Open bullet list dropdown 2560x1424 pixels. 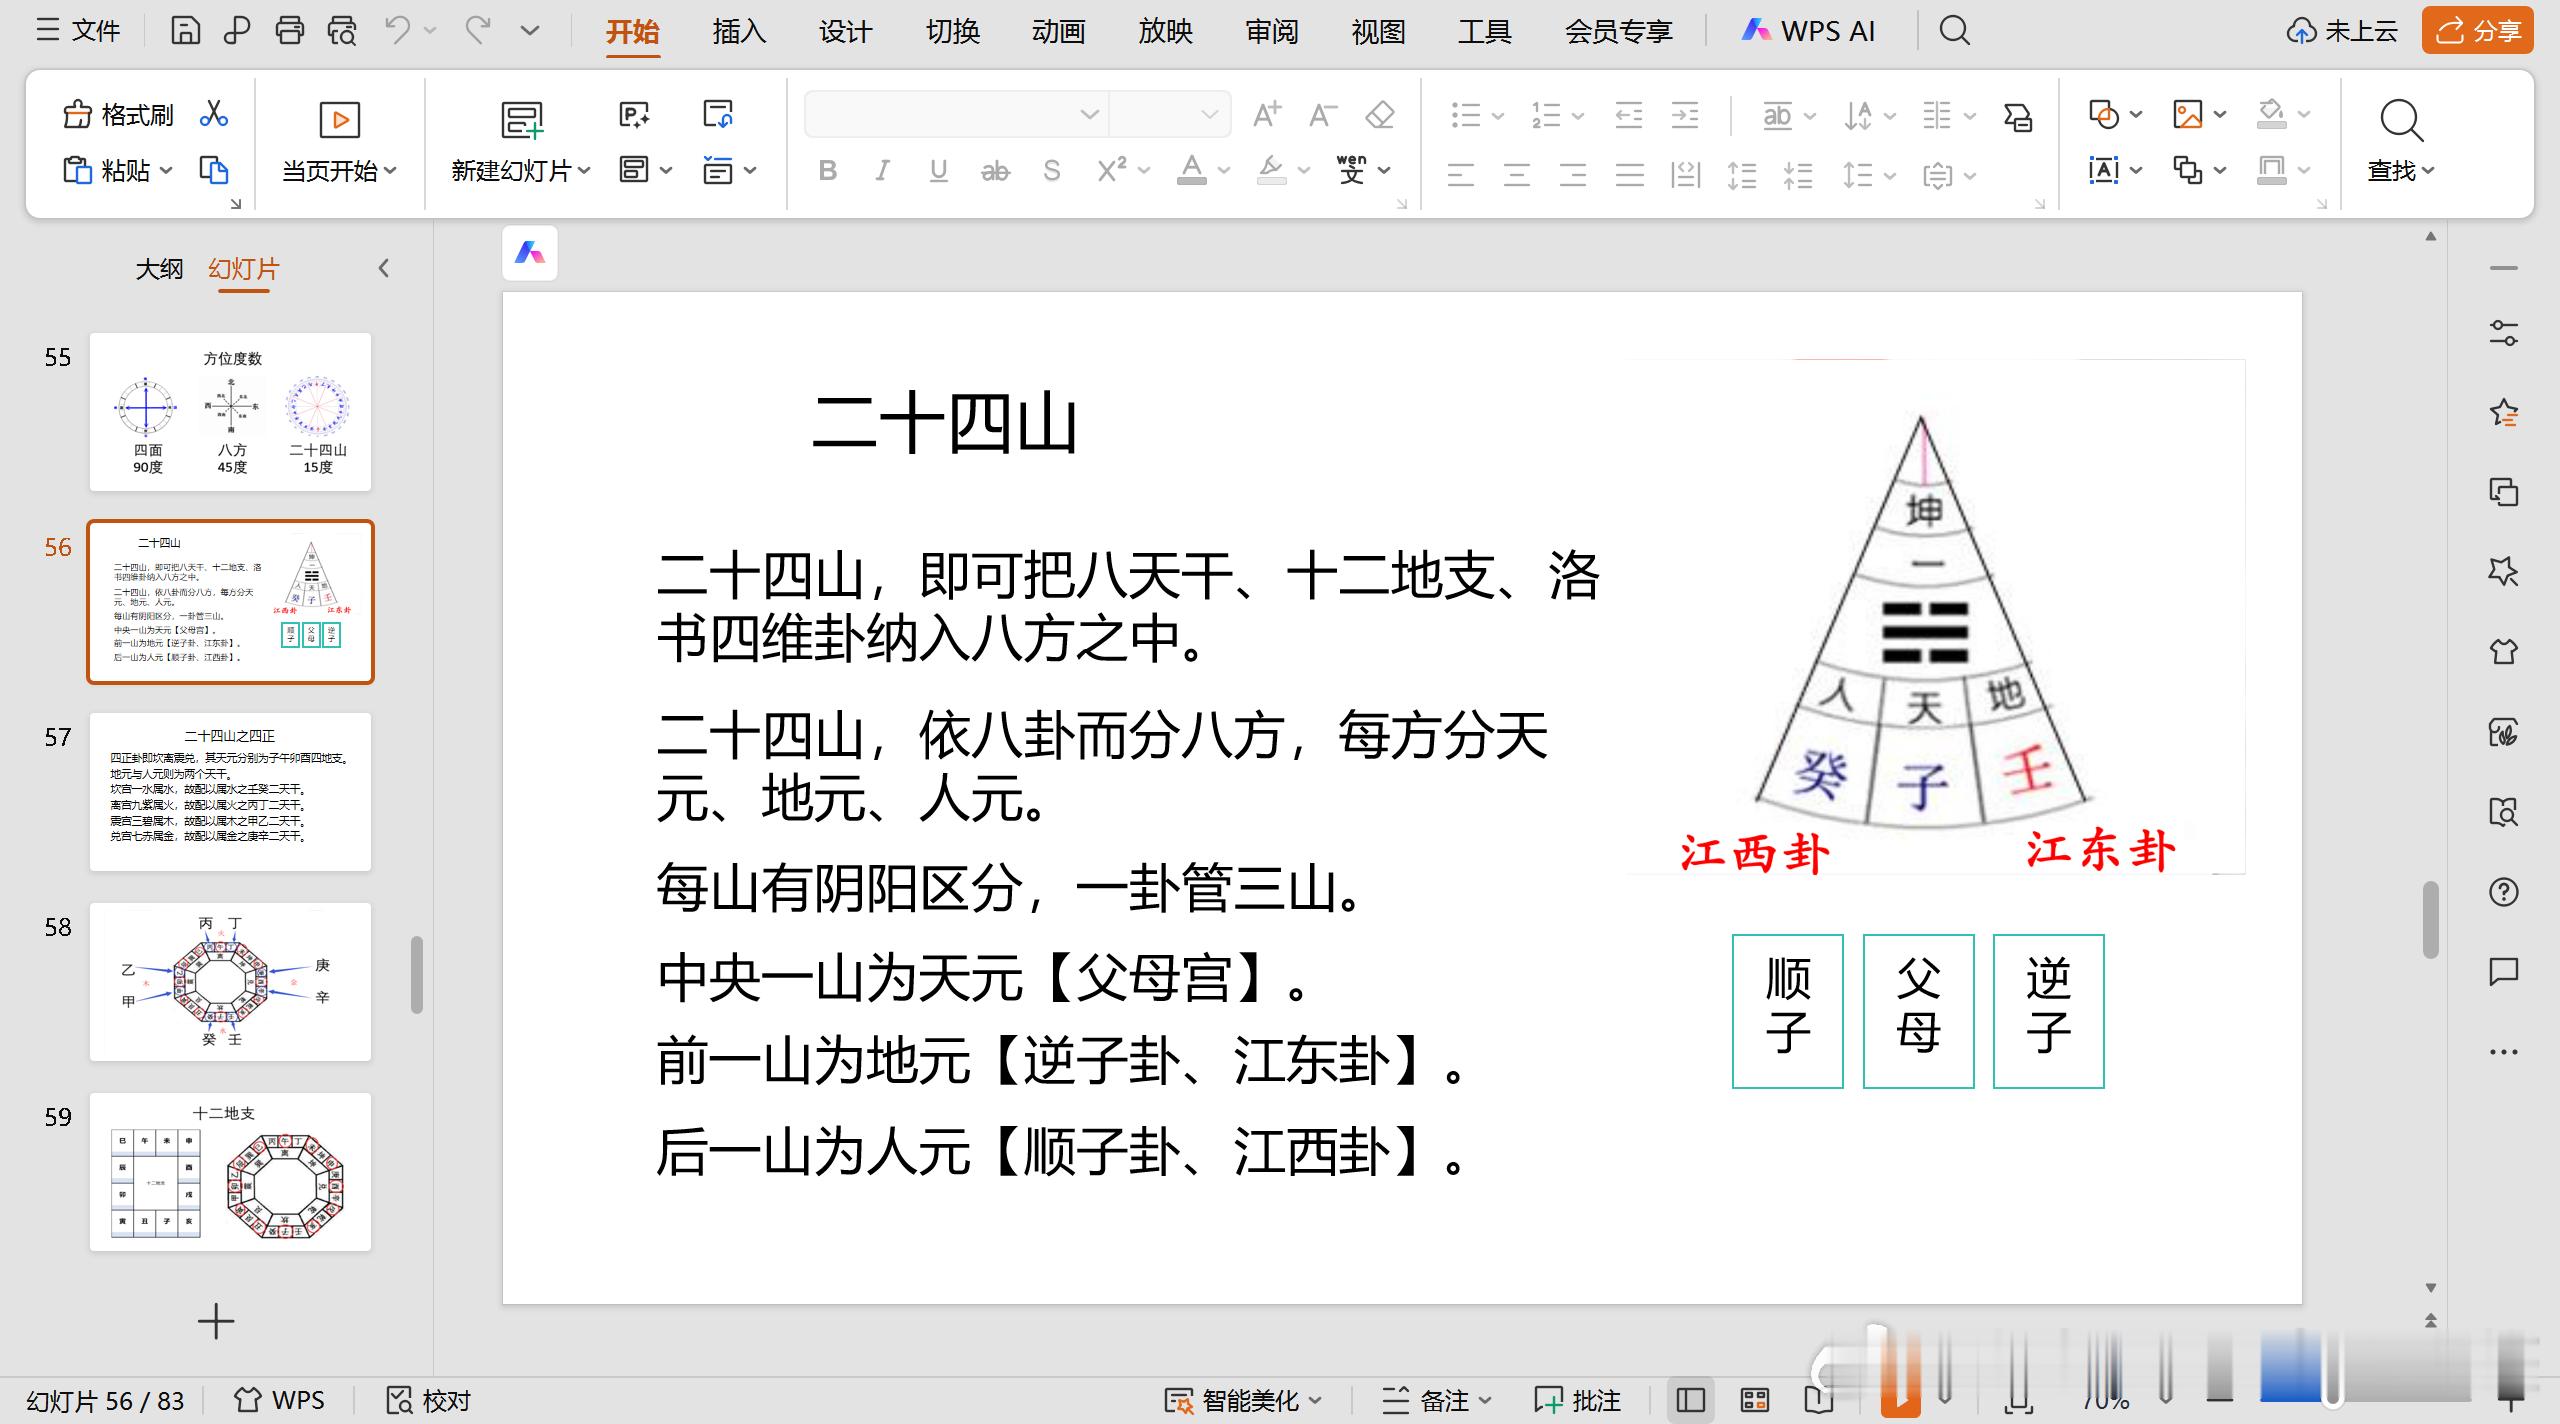click(x=1498, y=116)
